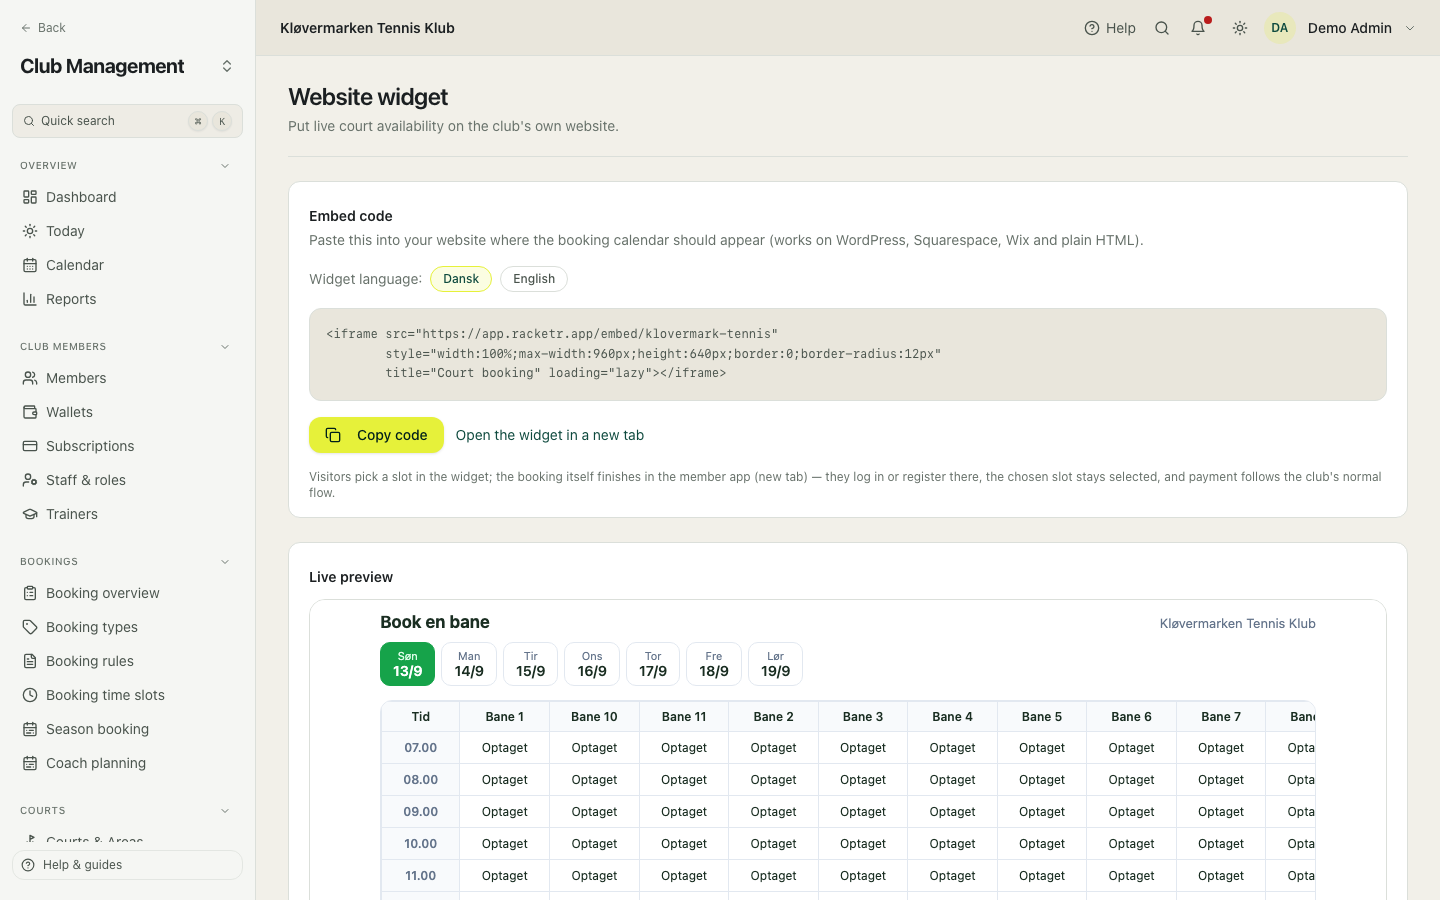Toggle the light/dark theme sun icon
The height and width of the screenshot is (900, 1440).
(1240, 28)
